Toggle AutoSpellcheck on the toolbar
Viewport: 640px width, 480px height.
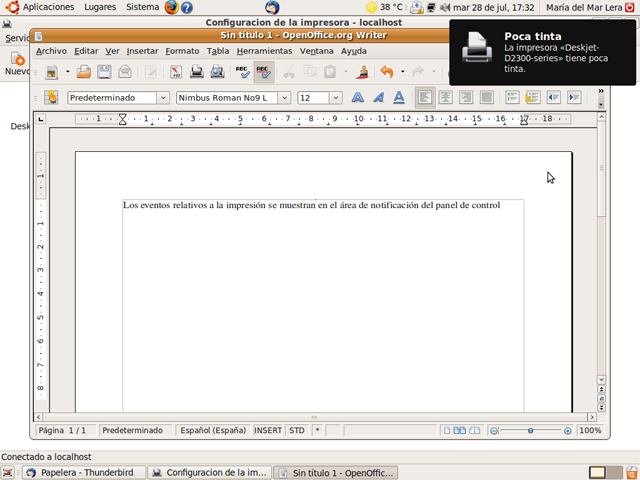click(263, 72)
